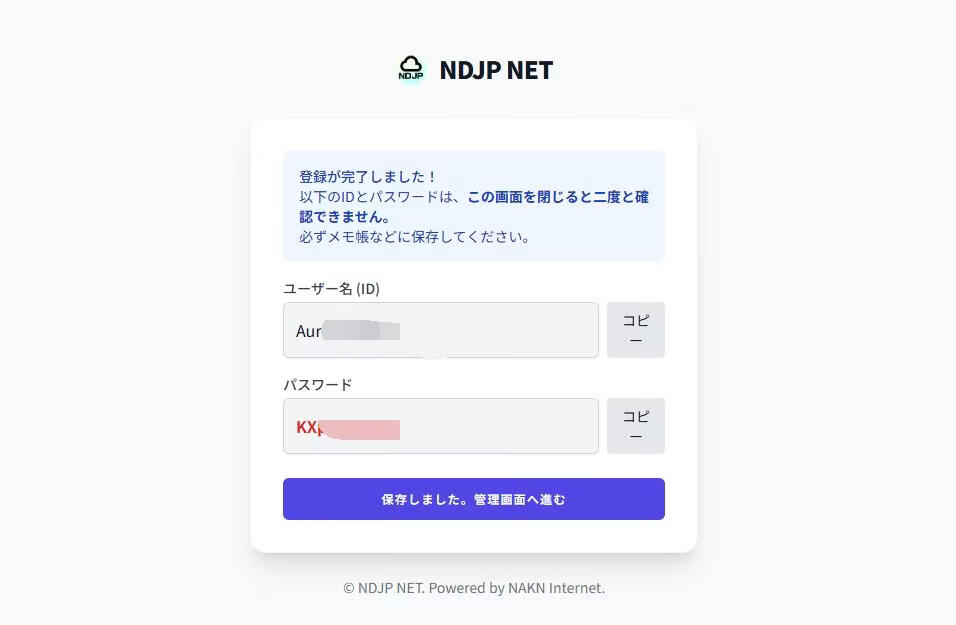Click the パスワード label
This screenshot has width=956, height=625.
tap(317, 384)
